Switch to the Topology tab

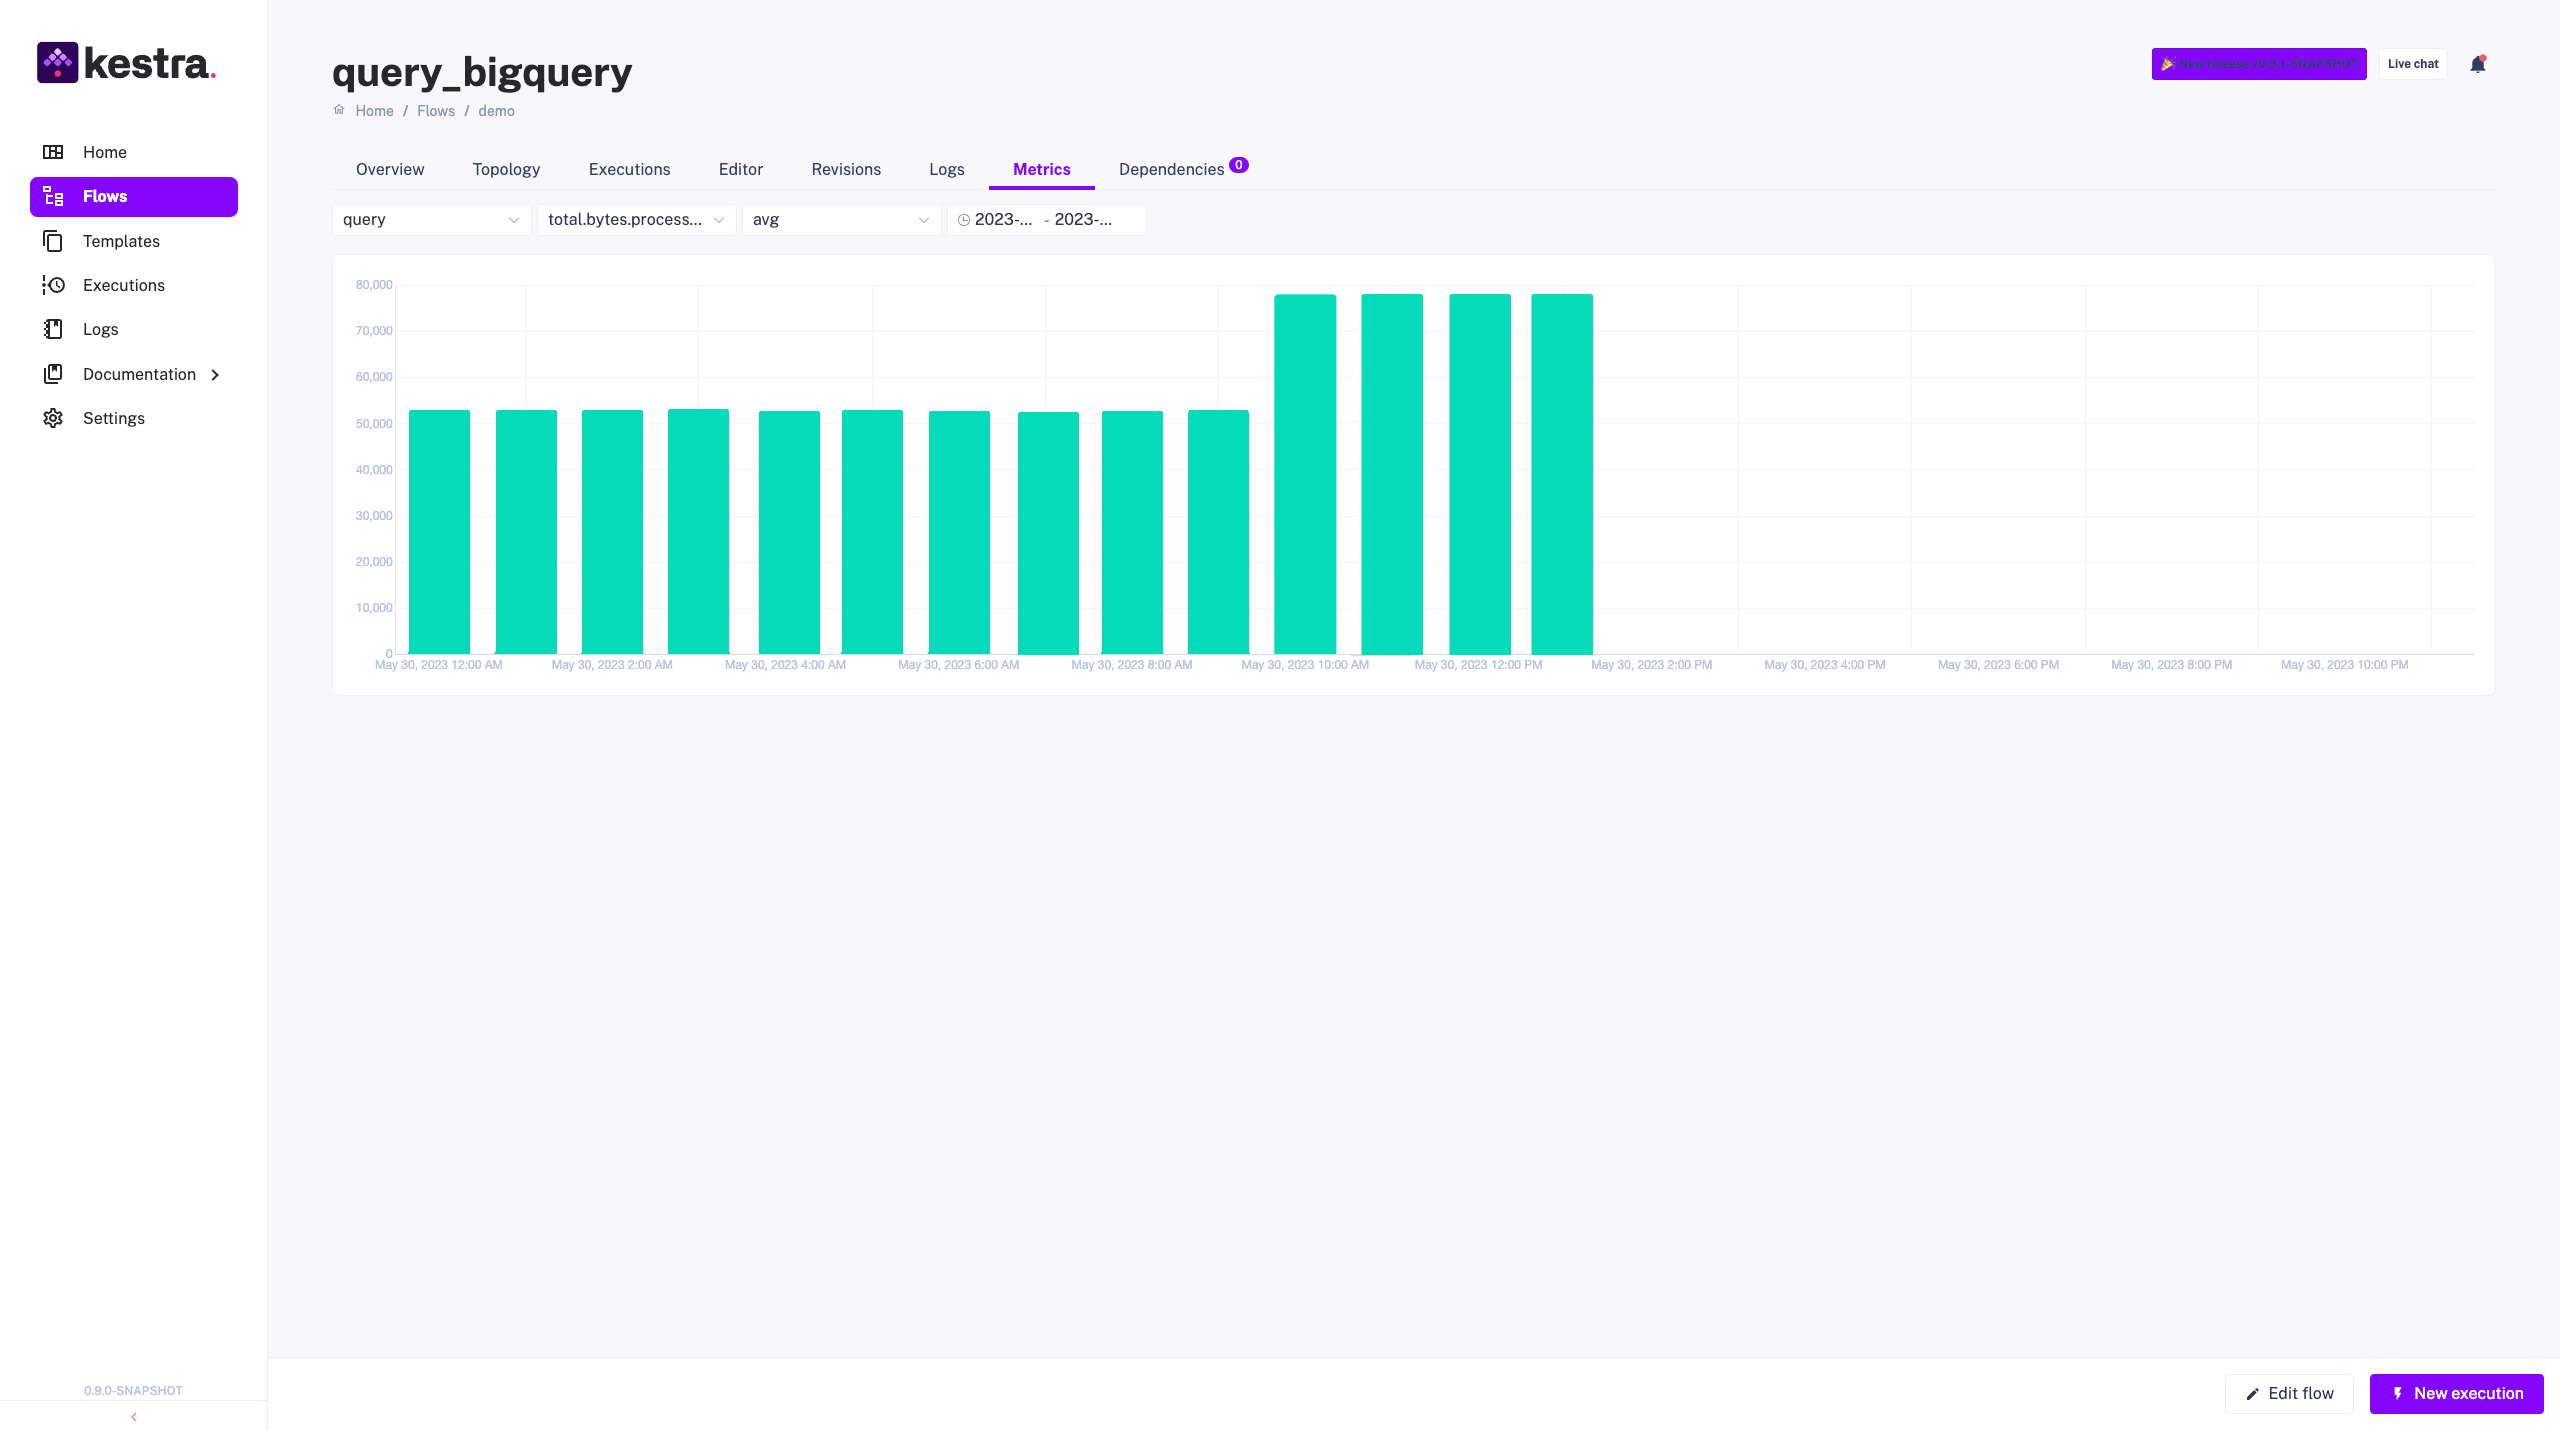coord(505,169)
